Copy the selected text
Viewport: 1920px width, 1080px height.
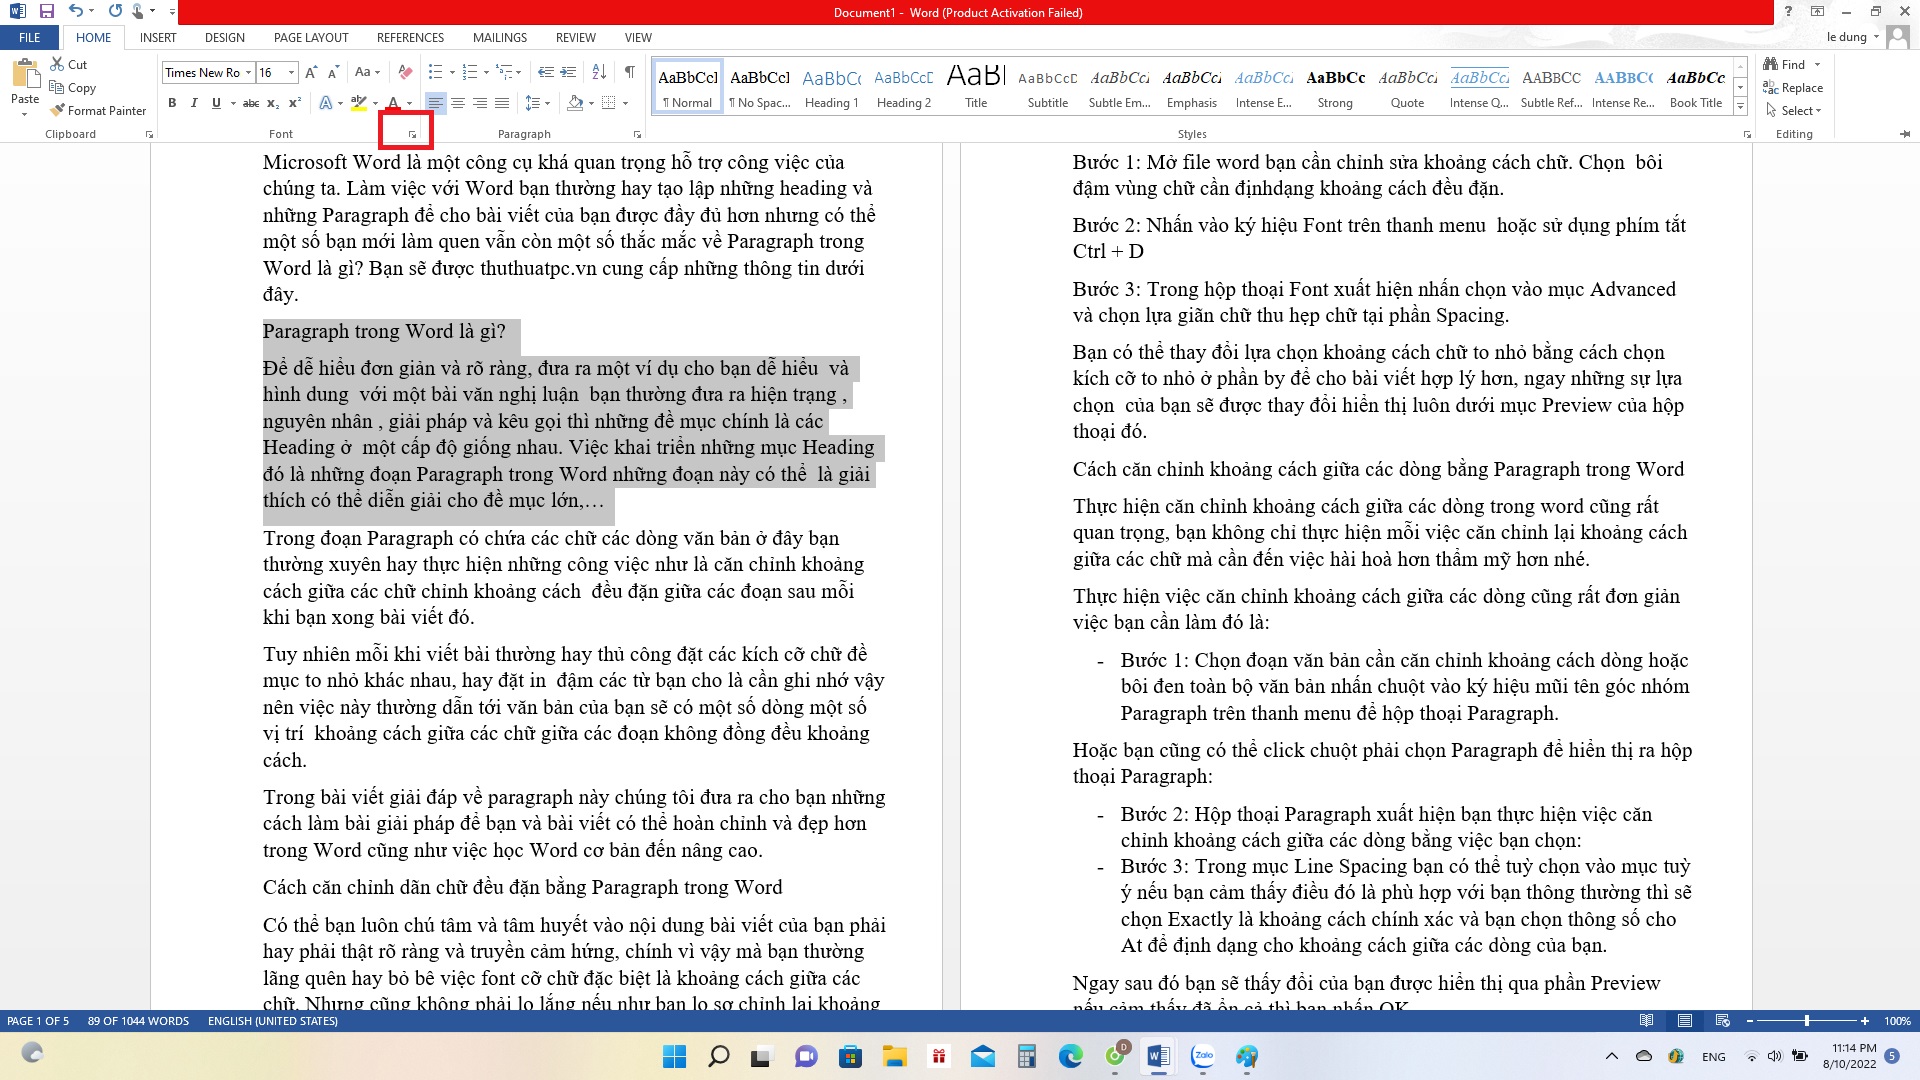[x=72, y=87]
